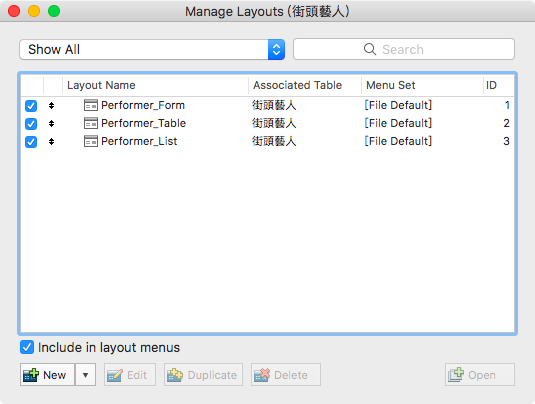535x404 pixels.
Task: Zoom the Manage Layouts window
Action: pyautogui.click(x=54, y=11)
